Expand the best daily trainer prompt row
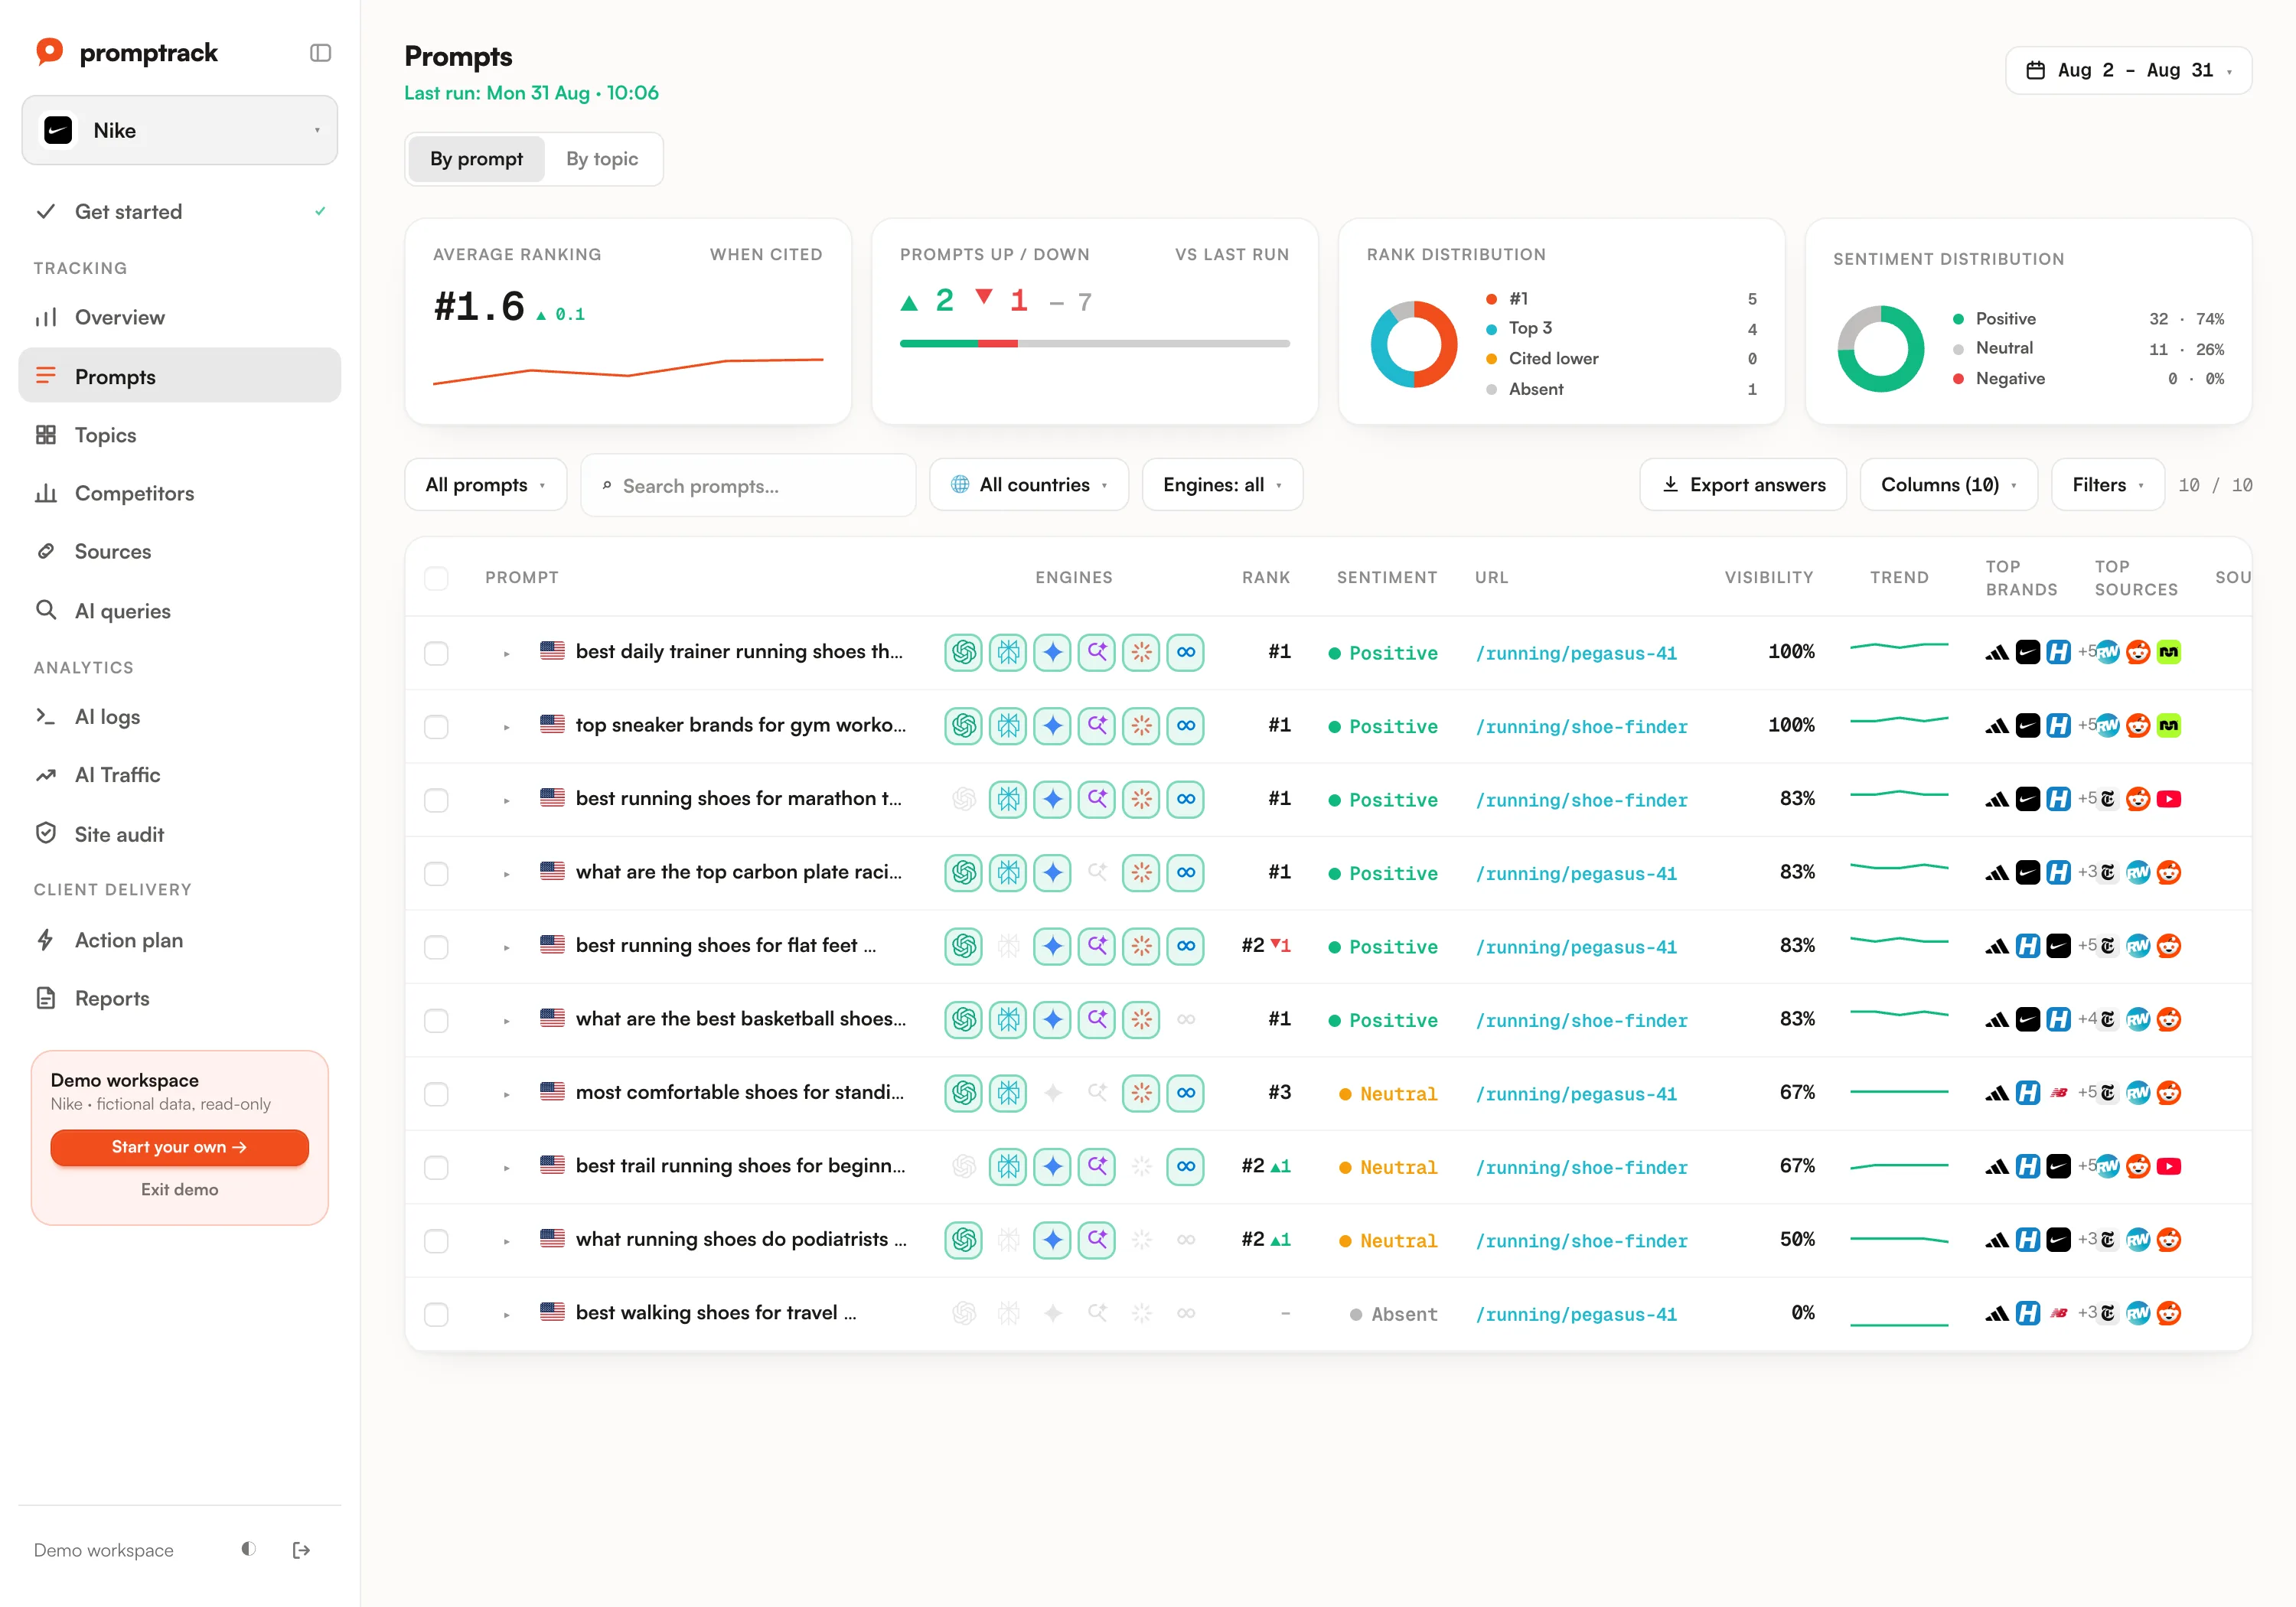 click(506, 653)
